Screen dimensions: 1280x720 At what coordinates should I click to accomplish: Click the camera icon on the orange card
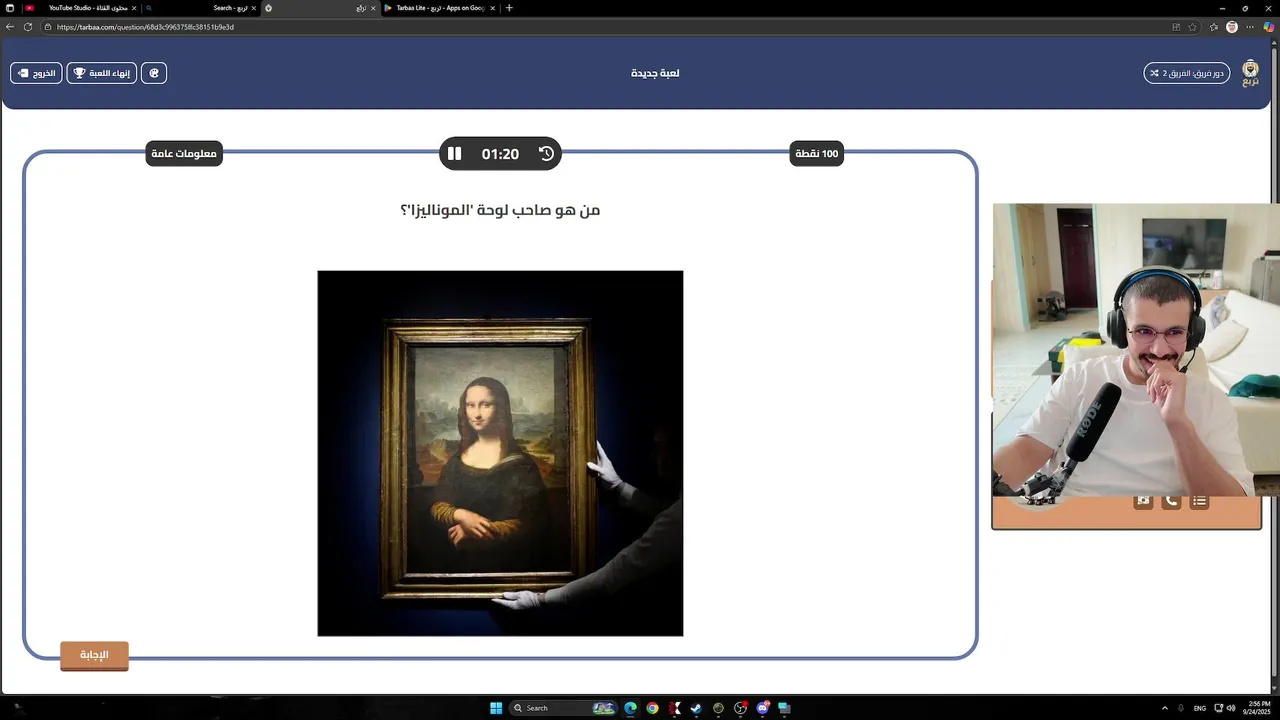1143,501
